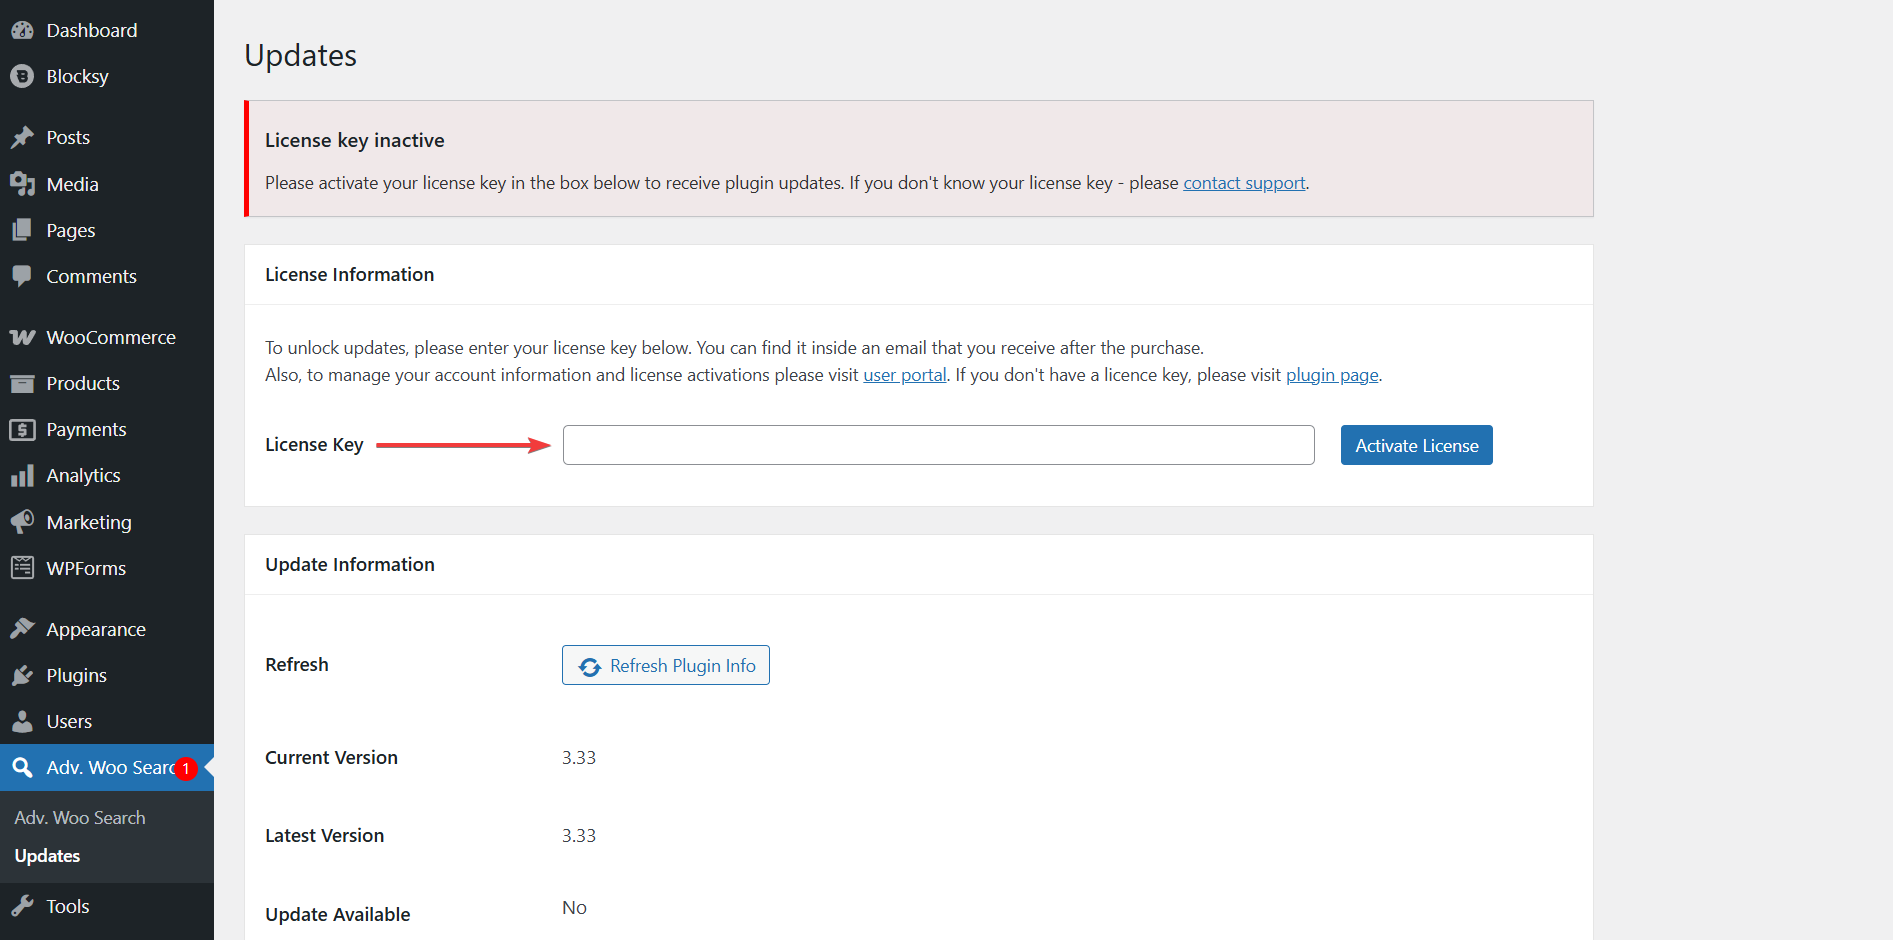Select the Marketing megaphone icon
Image resolution: width=1893 pixels, height=940 pixels.
[22, 522]
